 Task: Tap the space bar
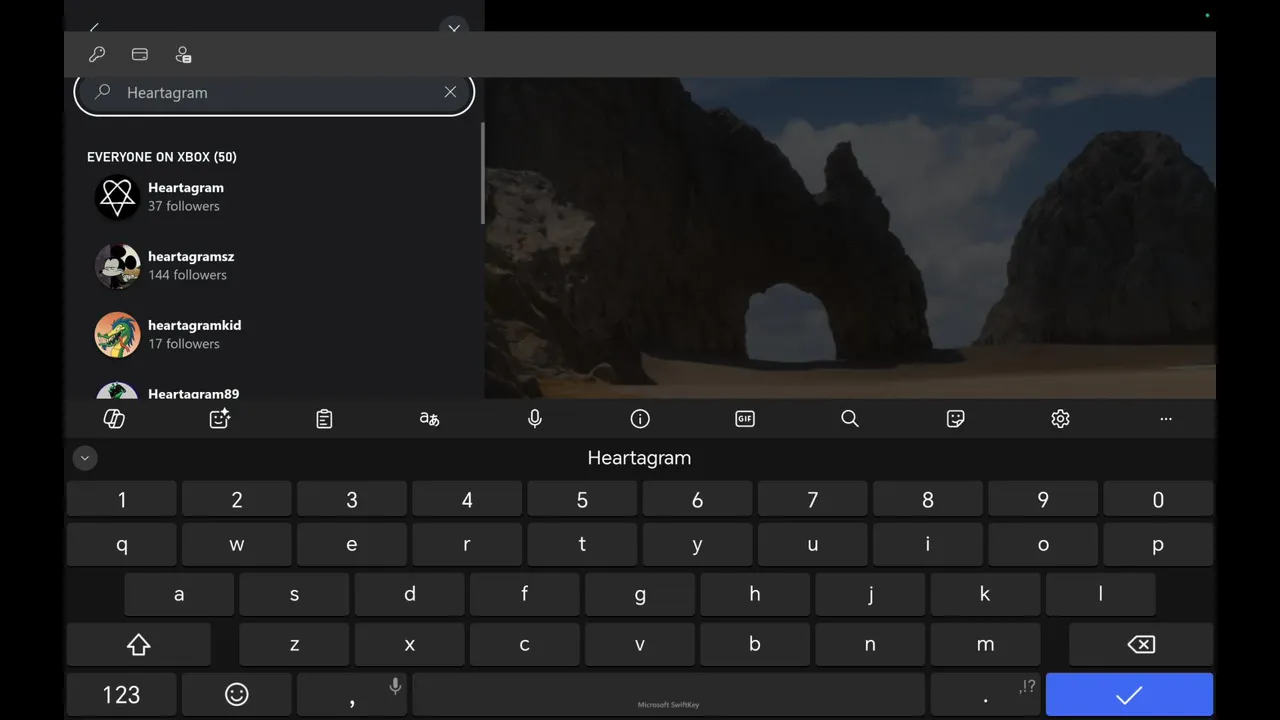[x=668, y=694]
